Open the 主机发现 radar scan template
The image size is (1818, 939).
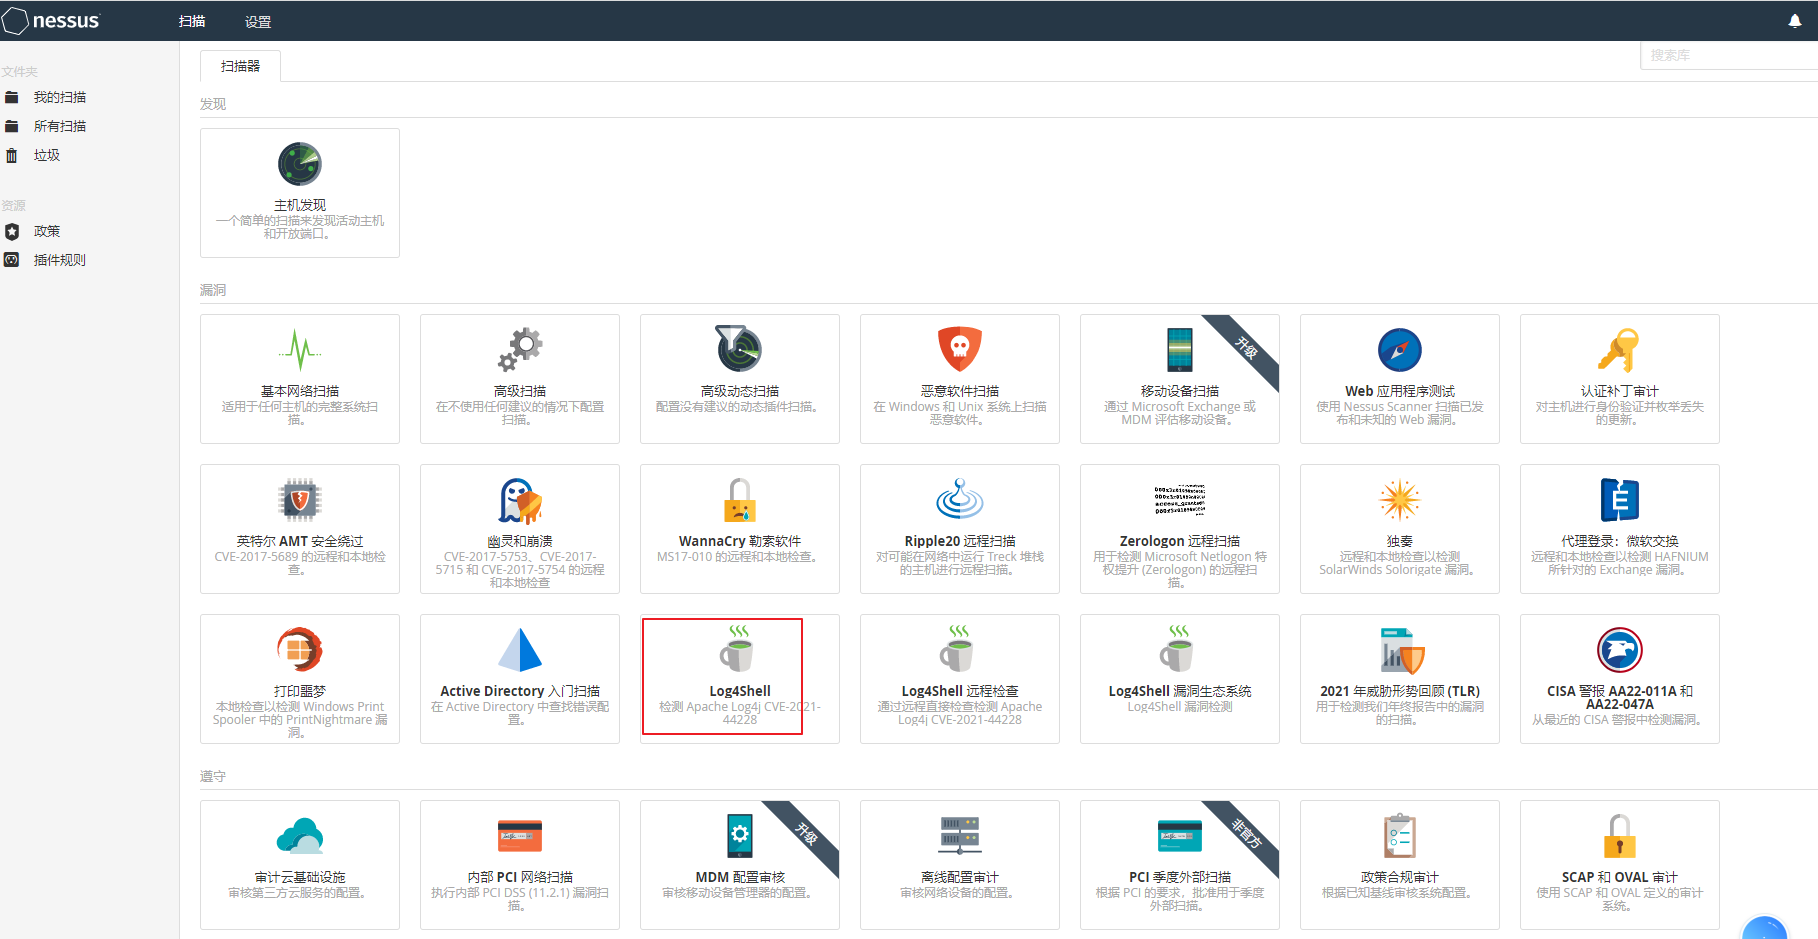coord(299,164)
